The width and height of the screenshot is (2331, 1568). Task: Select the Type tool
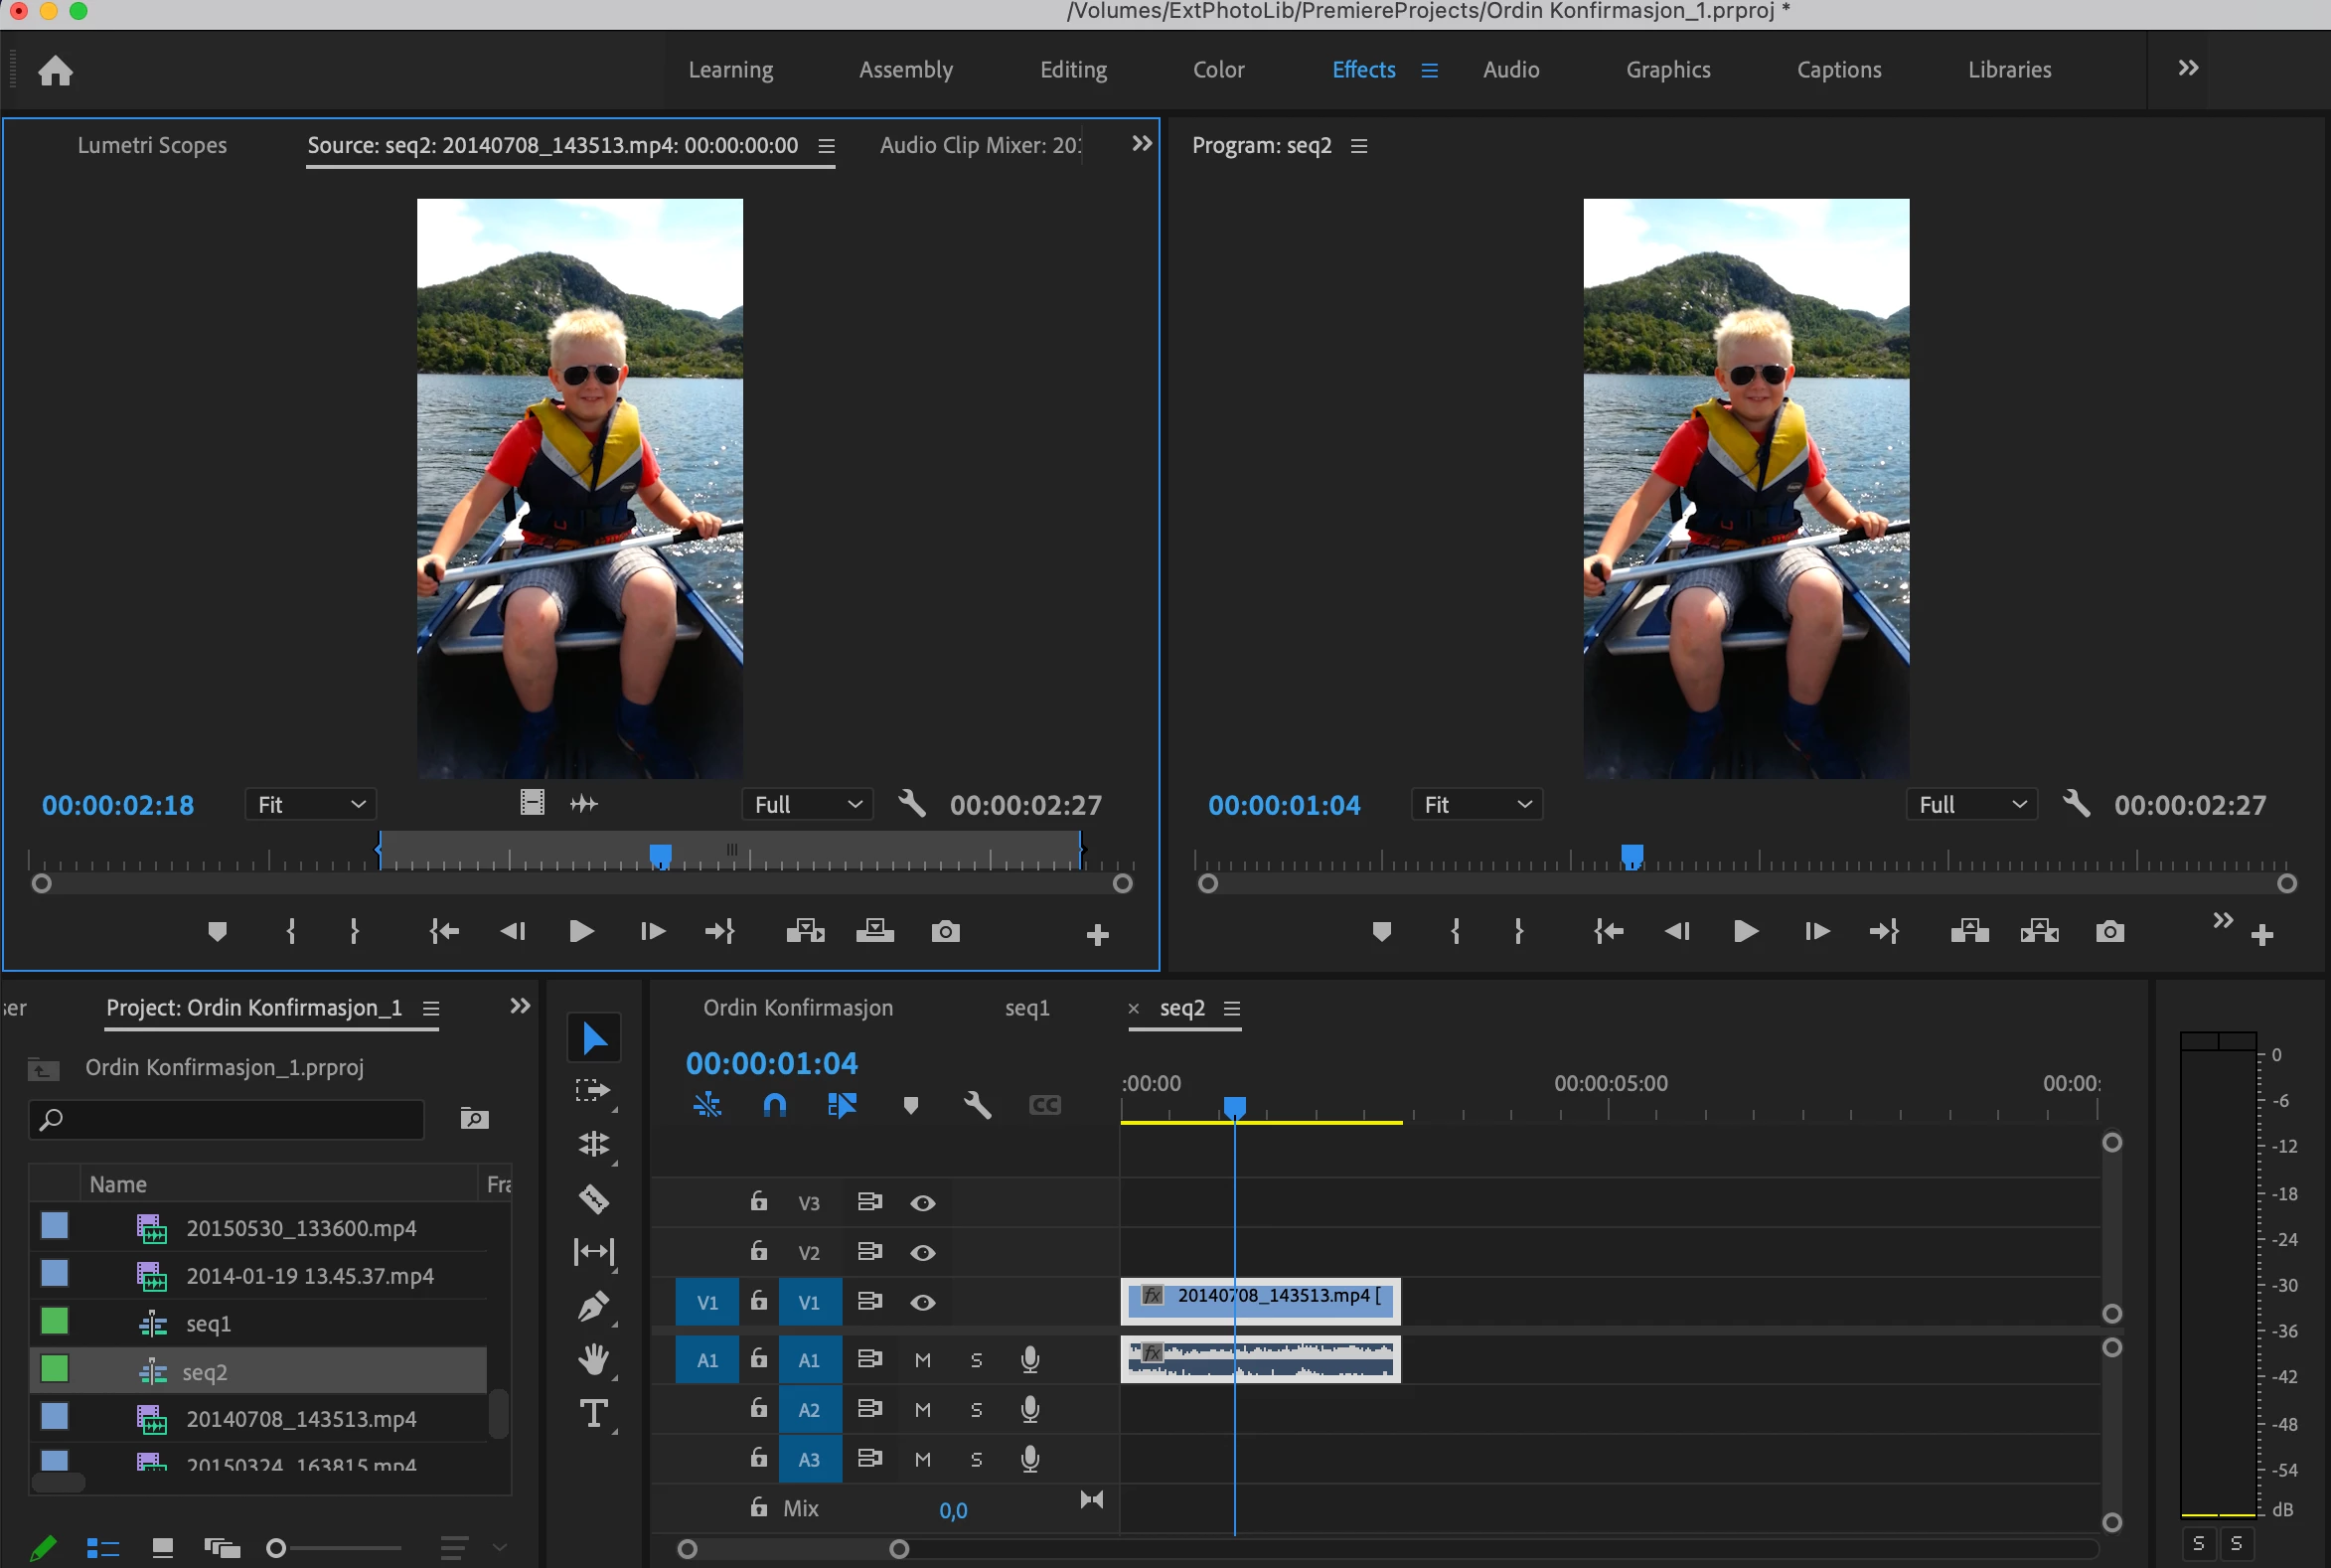pos(594,1413)
